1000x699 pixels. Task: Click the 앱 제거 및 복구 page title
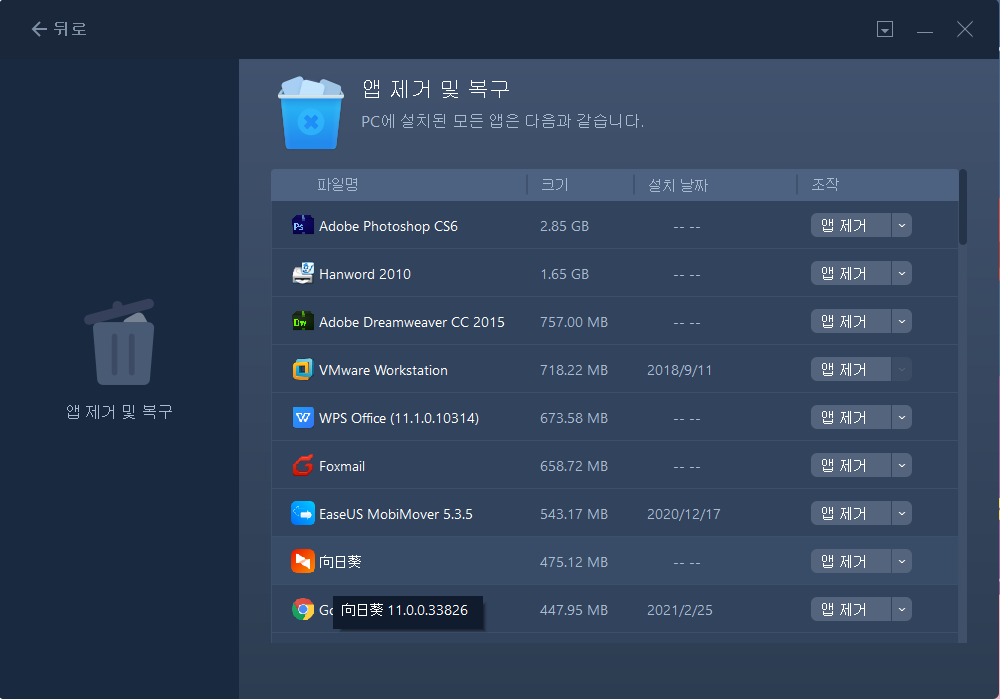(436, 89)
